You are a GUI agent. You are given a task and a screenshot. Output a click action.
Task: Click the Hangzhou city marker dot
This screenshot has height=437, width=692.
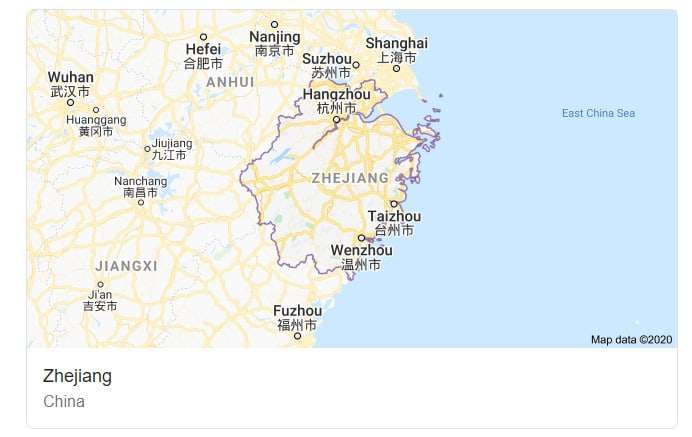point(336,120)
